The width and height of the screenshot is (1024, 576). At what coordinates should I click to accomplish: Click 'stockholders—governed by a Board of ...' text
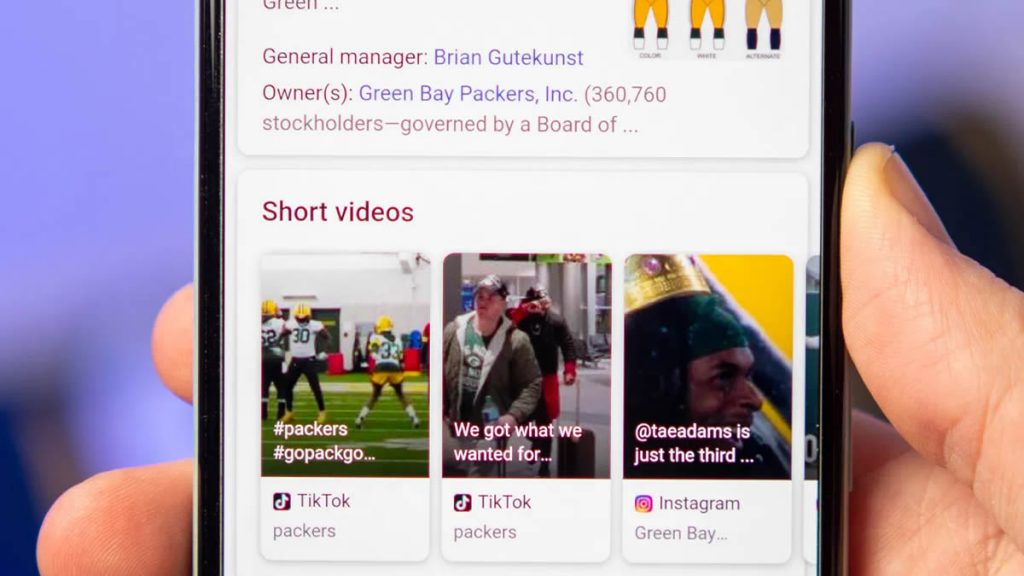click(x=450, y=124)
